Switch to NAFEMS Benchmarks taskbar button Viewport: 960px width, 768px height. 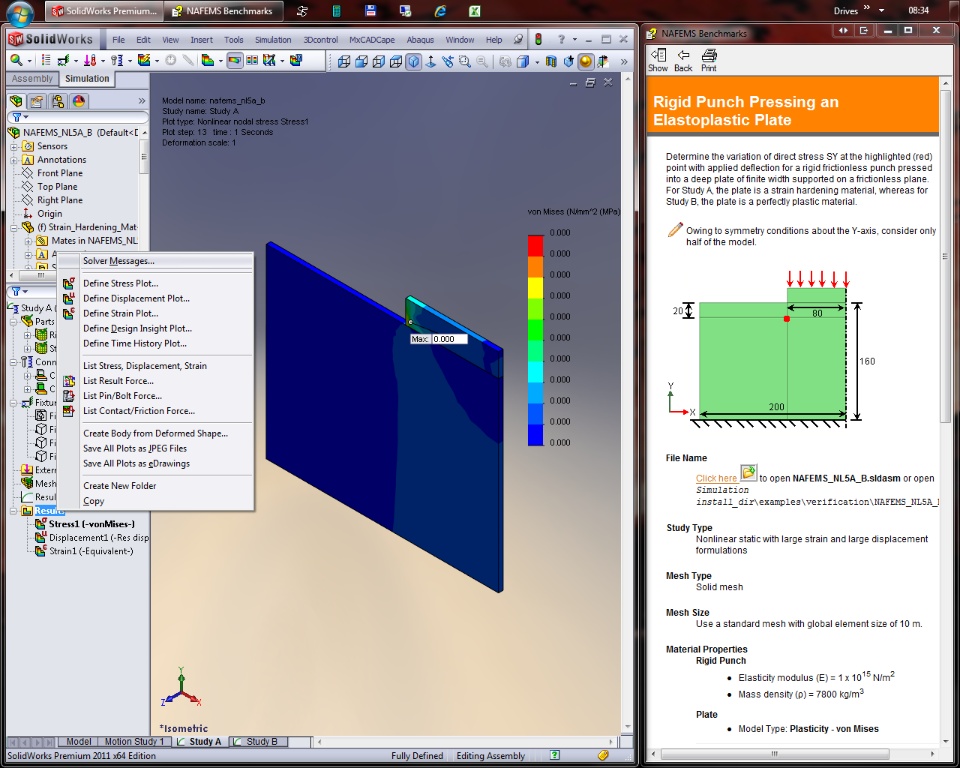click(225, 11)
